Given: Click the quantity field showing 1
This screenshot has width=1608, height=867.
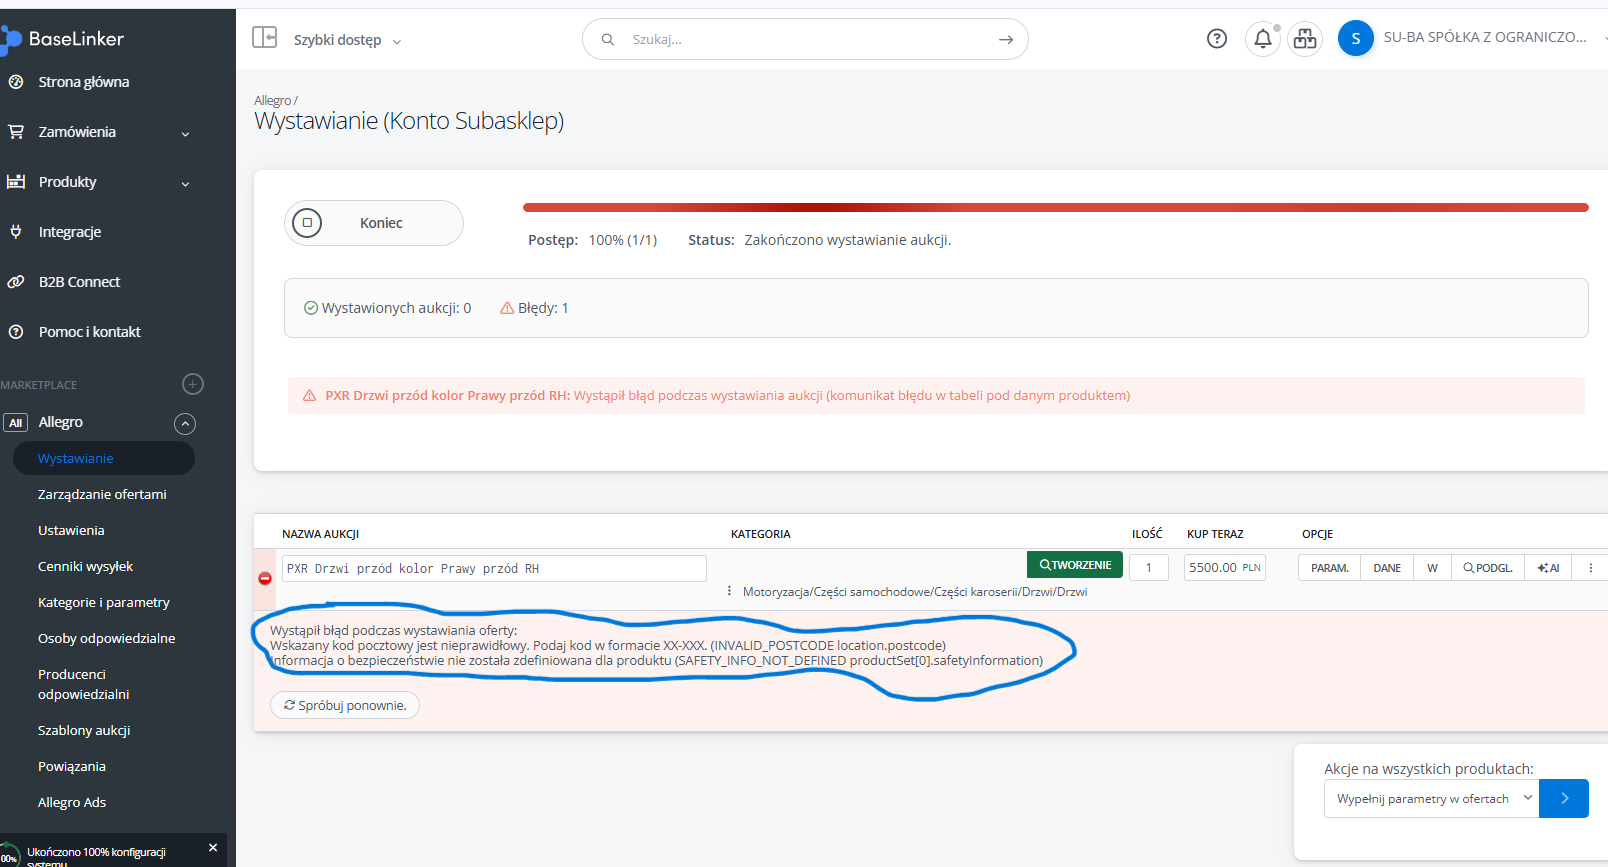Looking at the screenshot, I should 1149,568.
